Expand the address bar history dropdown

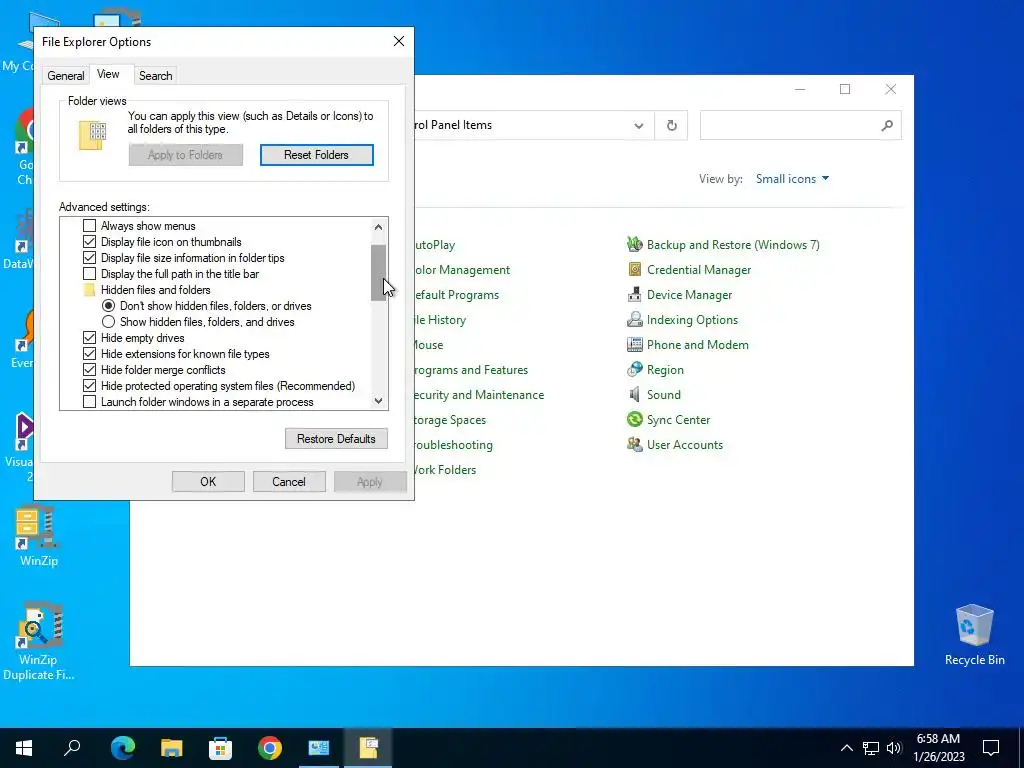coord(639,125)
